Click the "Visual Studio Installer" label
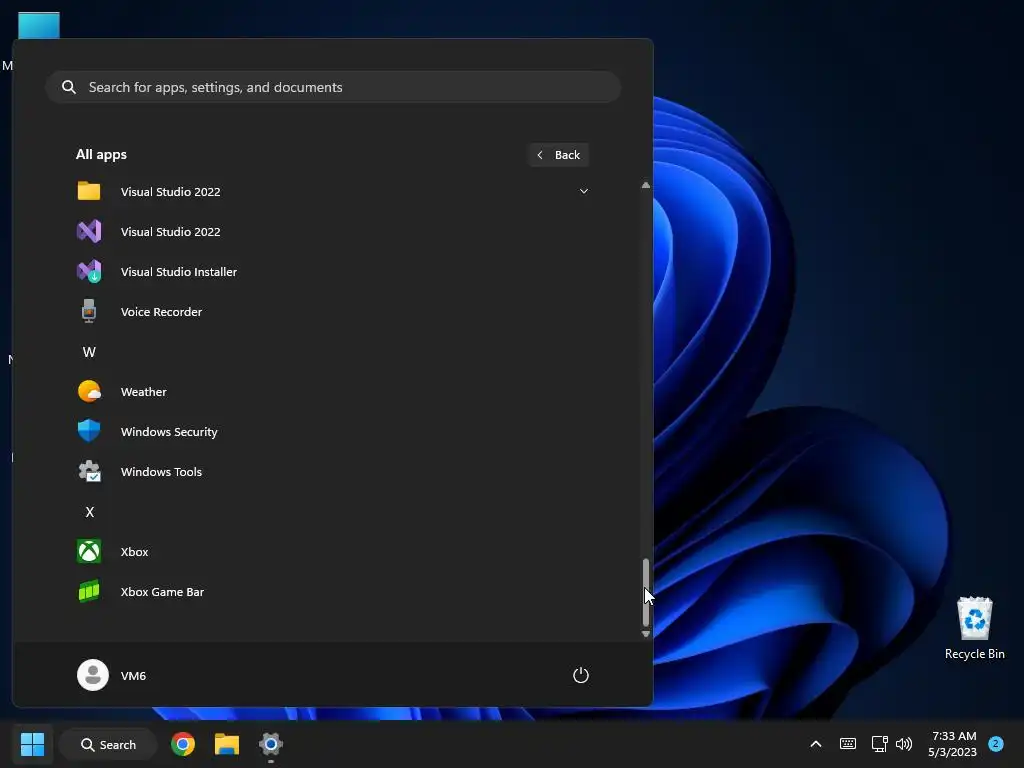Viewport: 1024px width, 768px height. pyautogui.click(x=178, y=272)
